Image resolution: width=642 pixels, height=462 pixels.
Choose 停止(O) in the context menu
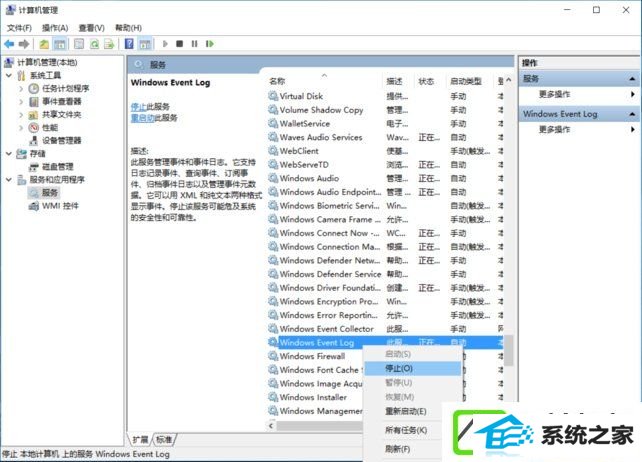click(x=413, y=369)
